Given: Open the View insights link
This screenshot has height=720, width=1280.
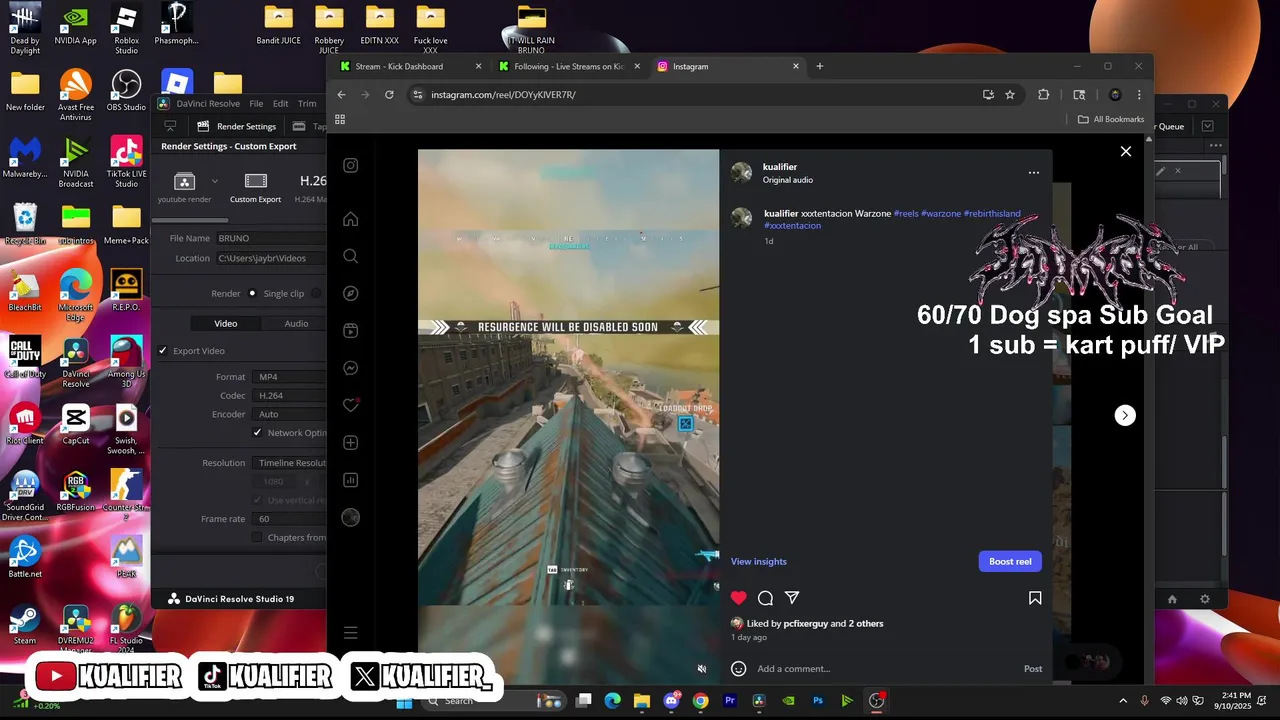Looking at the screenshot, I should coord(758,561).
